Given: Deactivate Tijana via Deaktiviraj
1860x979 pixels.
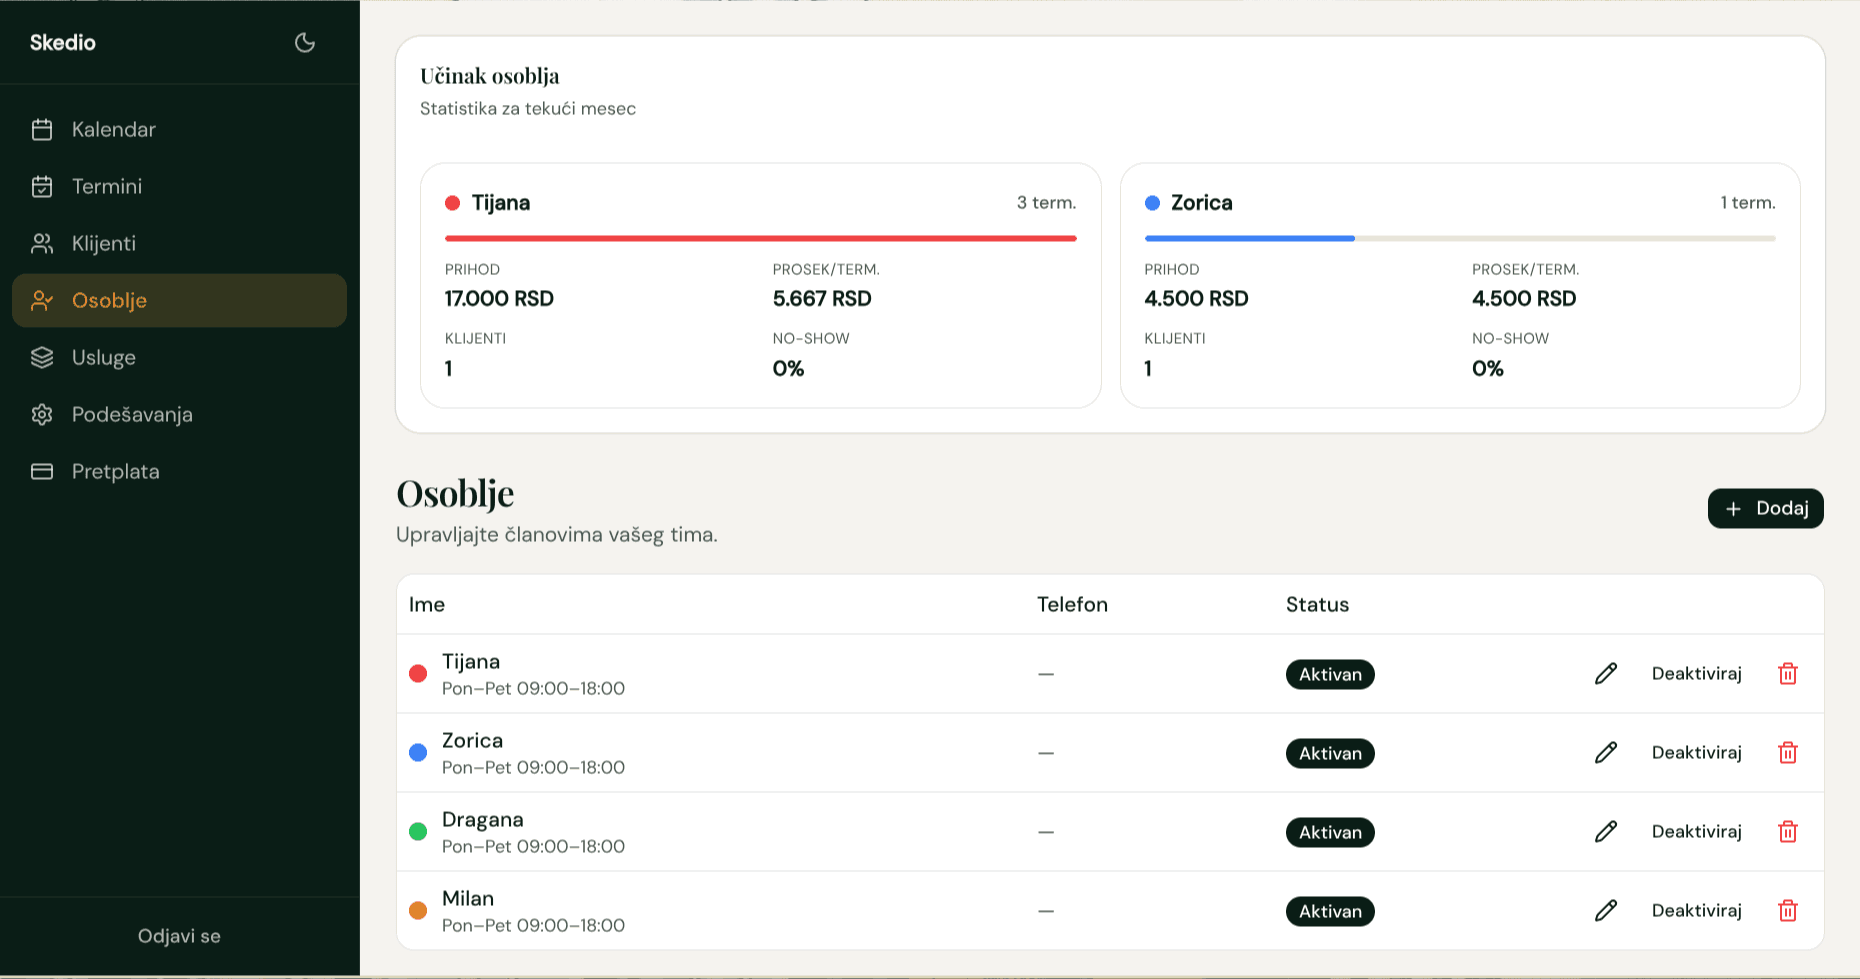Looking at the screenshot, I should click(1697, 674).
